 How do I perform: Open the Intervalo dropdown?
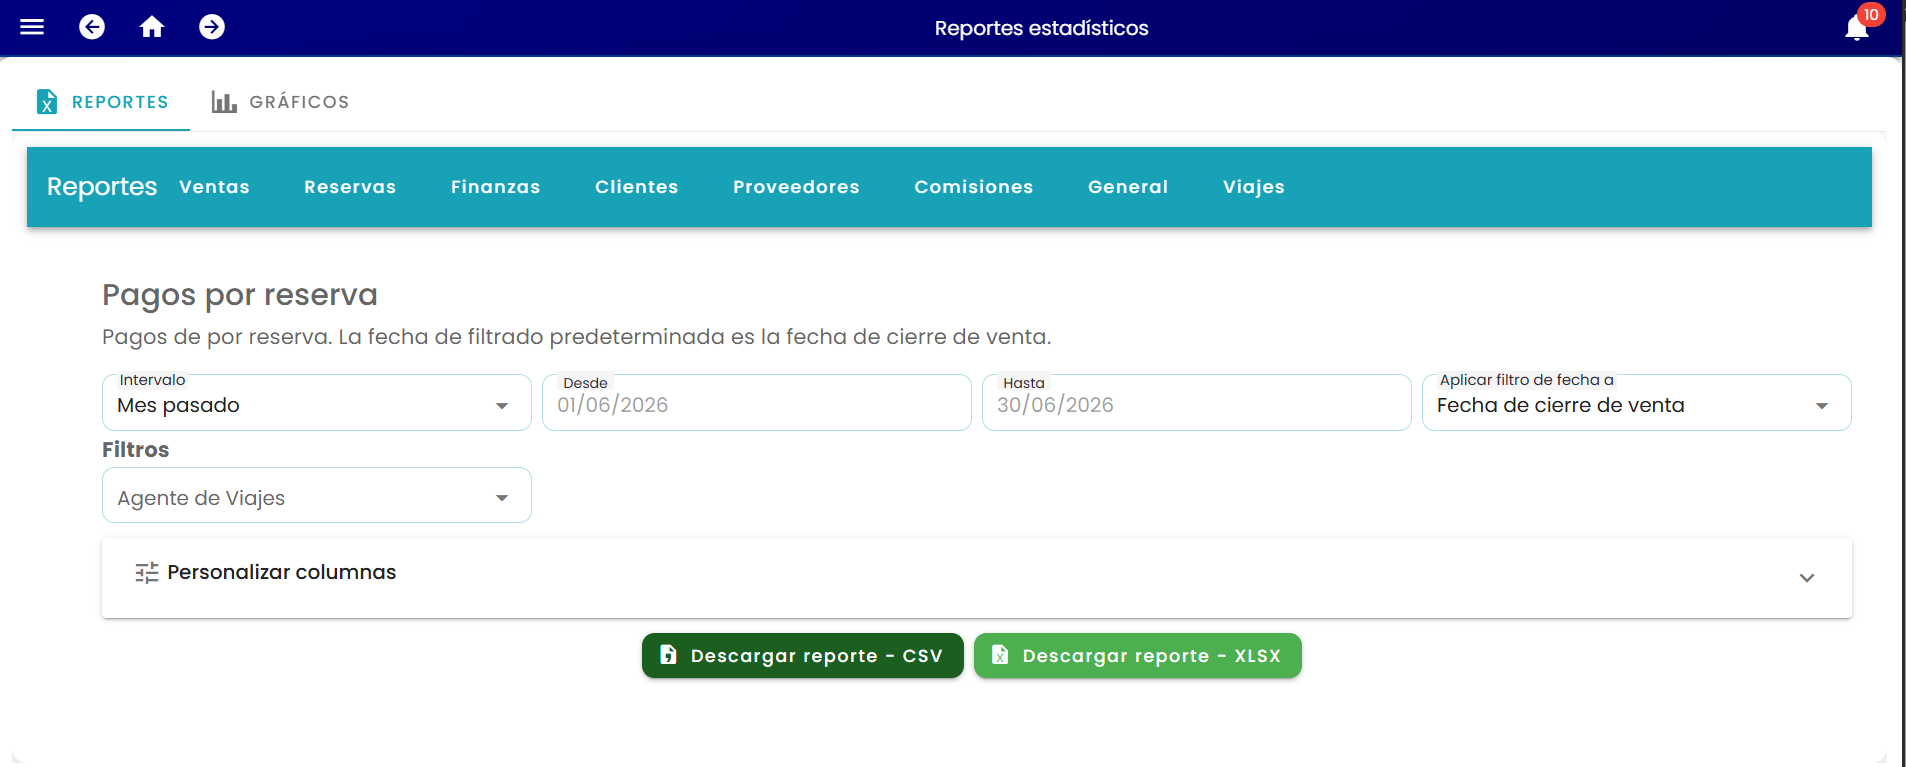317,403
